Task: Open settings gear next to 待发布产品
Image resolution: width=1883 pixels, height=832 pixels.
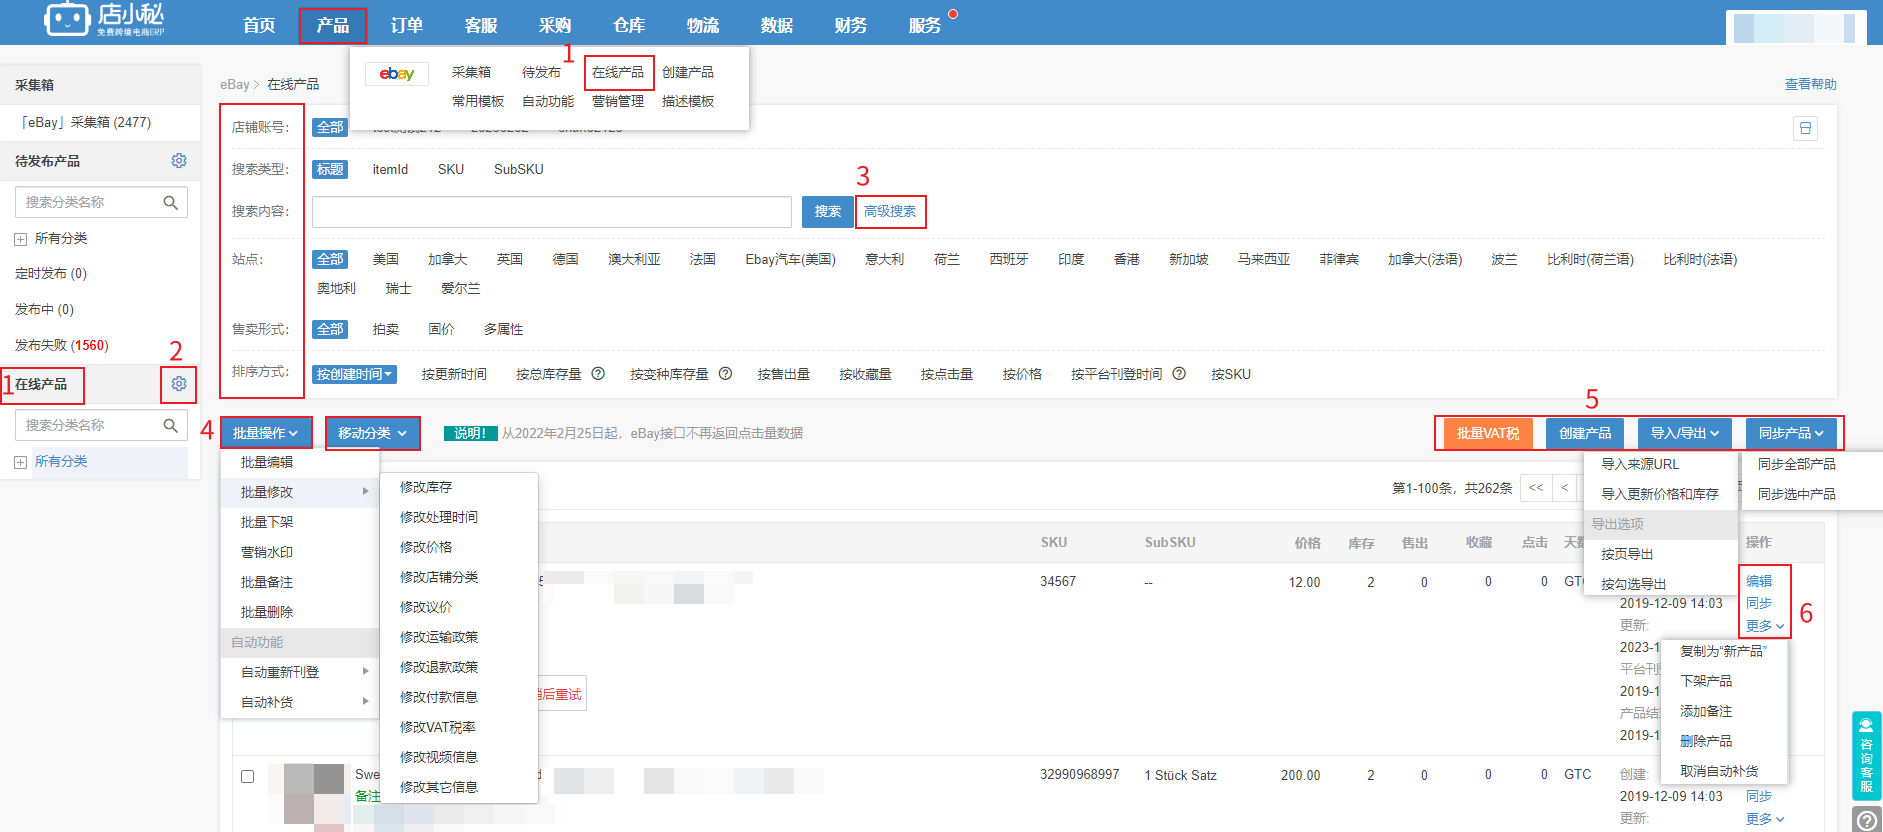Action: click(179, 161)
